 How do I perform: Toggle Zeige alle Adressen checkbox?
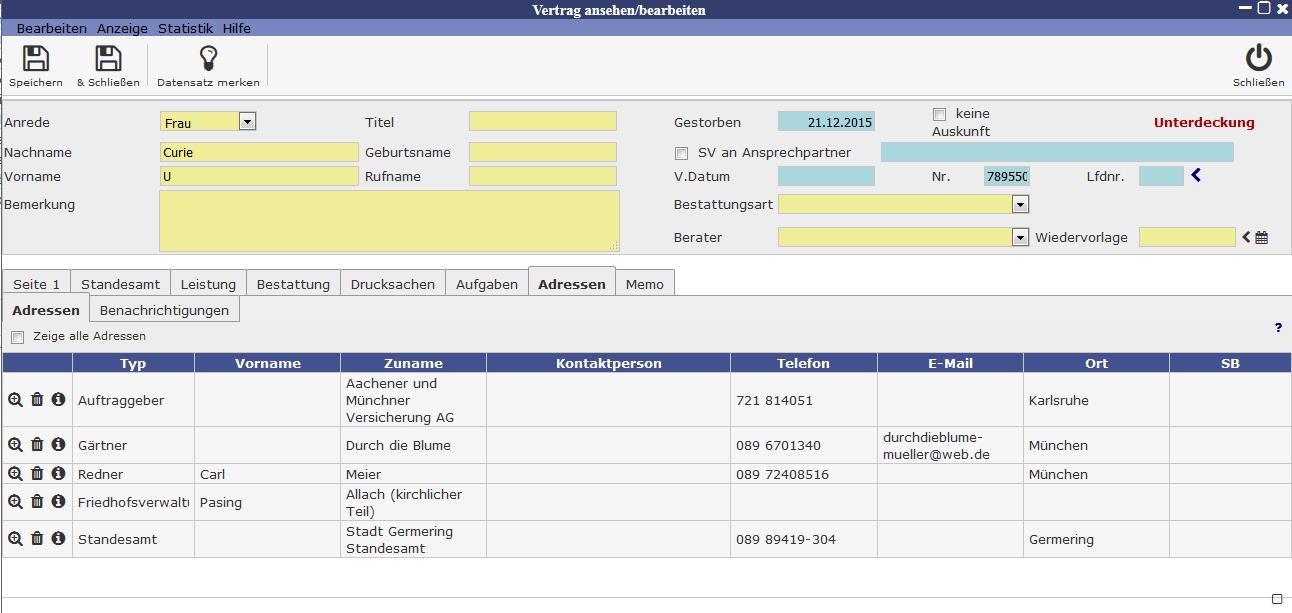pos(17,337)
